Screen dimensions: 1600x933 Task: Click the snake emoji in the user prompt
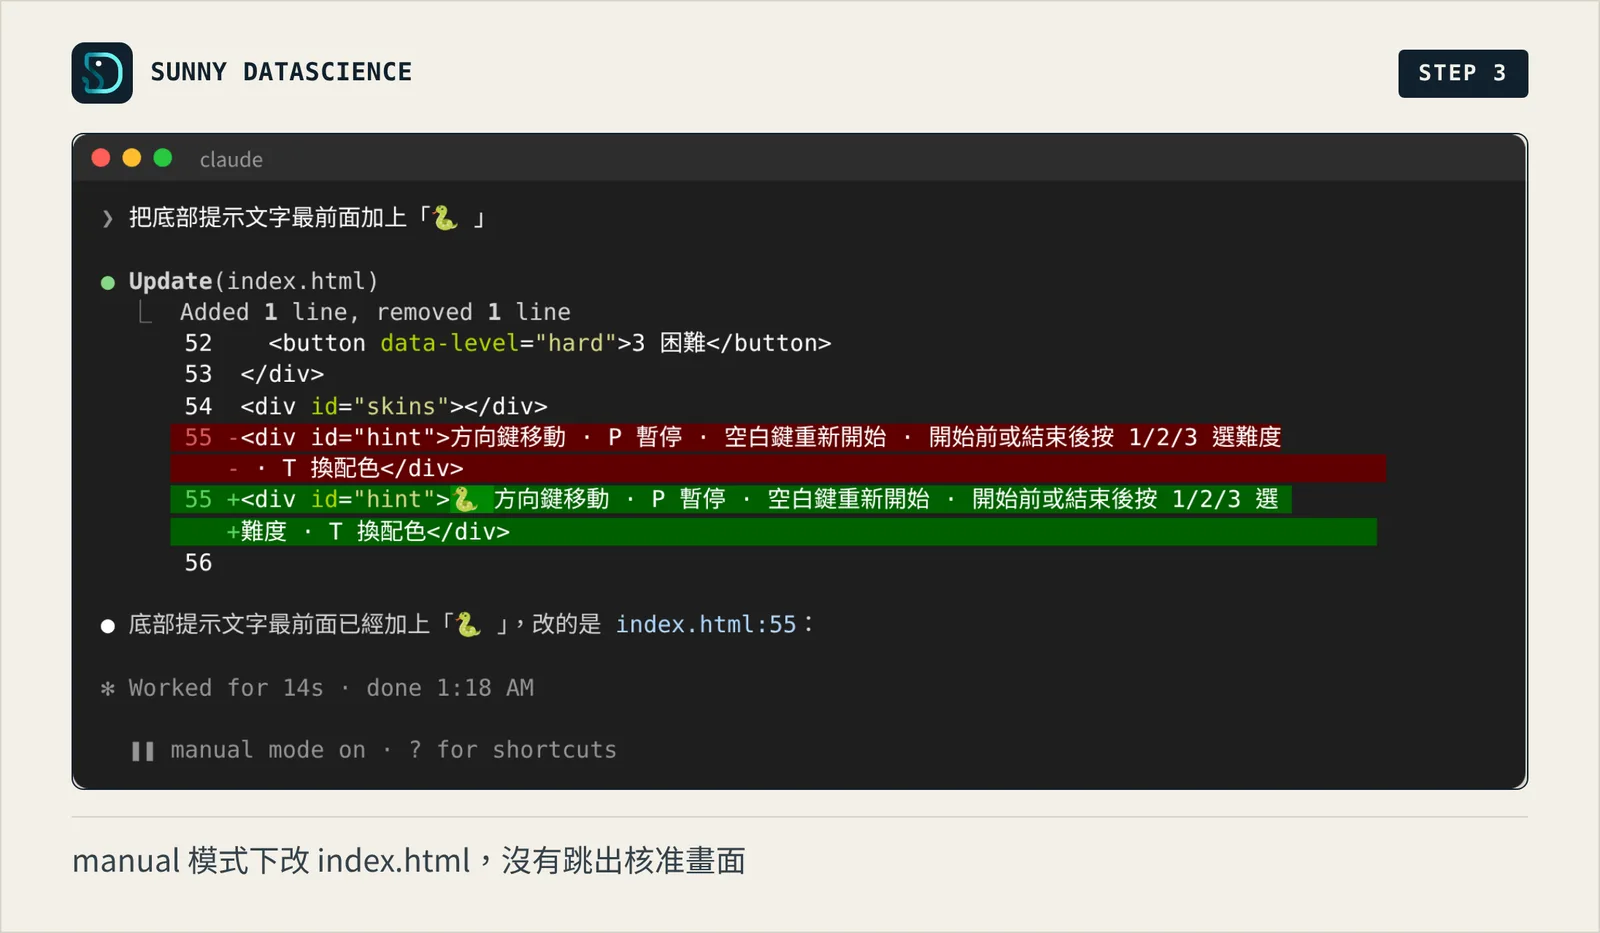click(x=445, y=218)
